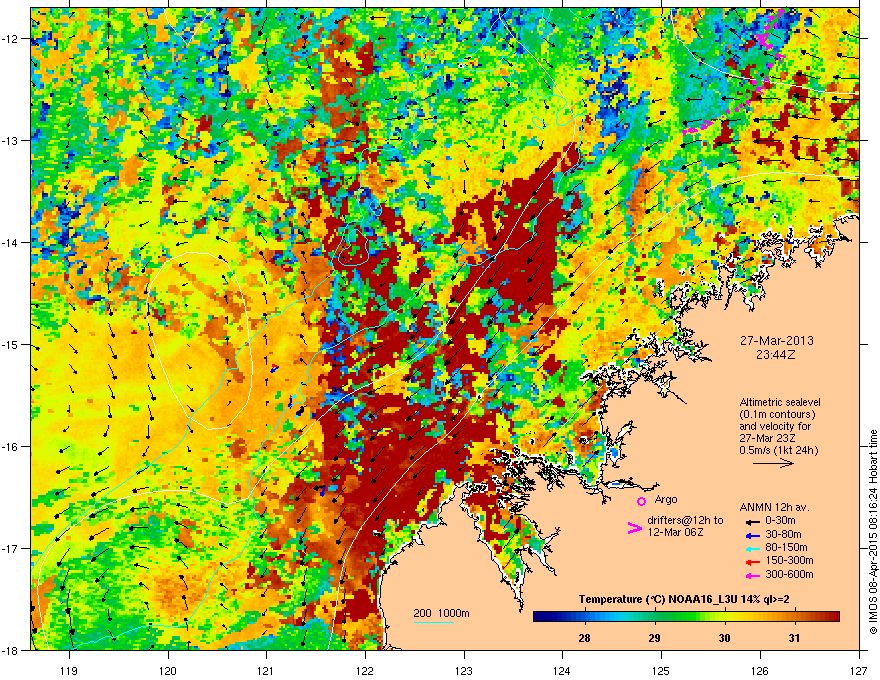Click the longitude axis label '125'
The height and width of the screenshot is (680, 880).
(x=661, y=670)
